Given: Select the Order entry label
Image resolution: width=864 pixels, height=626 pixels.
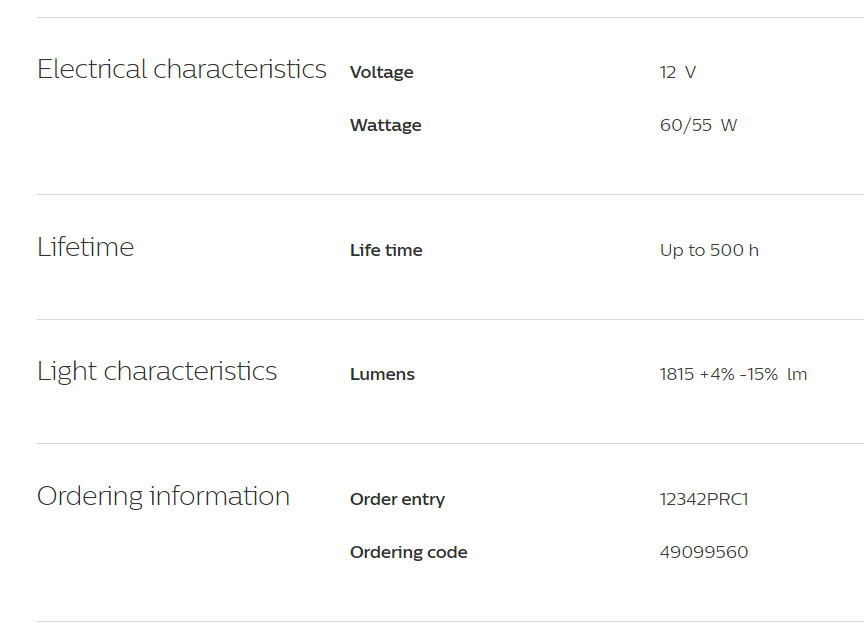Looking at the screenshot, I should pyautogui.click(x=397, y=499).
